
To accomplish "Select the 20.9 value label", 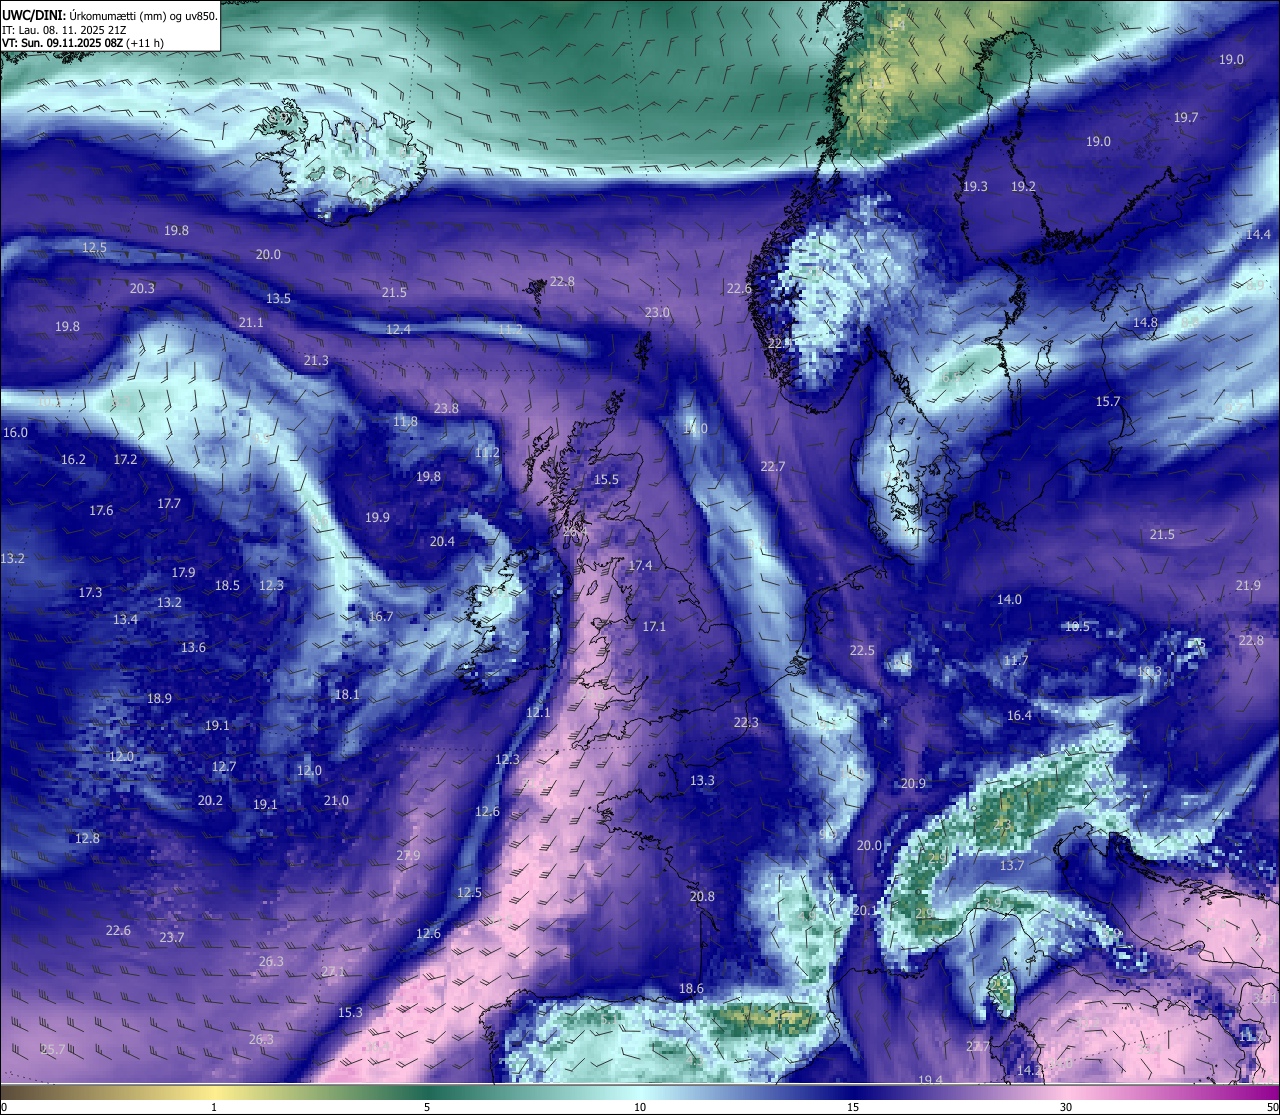I will tap(913, 784).
